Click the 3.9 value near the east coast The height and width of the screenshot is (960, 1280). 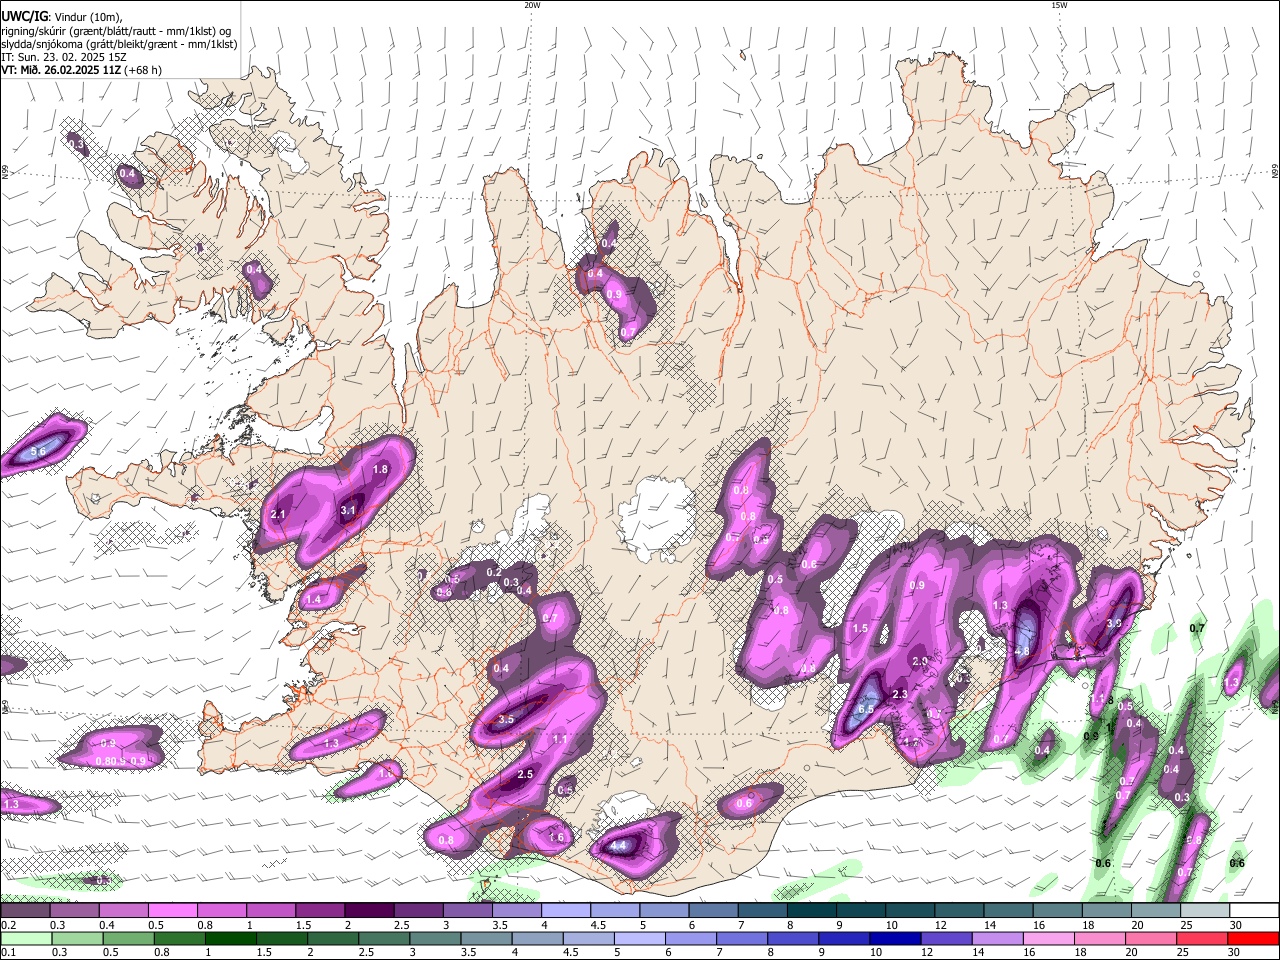[1114, 623]
